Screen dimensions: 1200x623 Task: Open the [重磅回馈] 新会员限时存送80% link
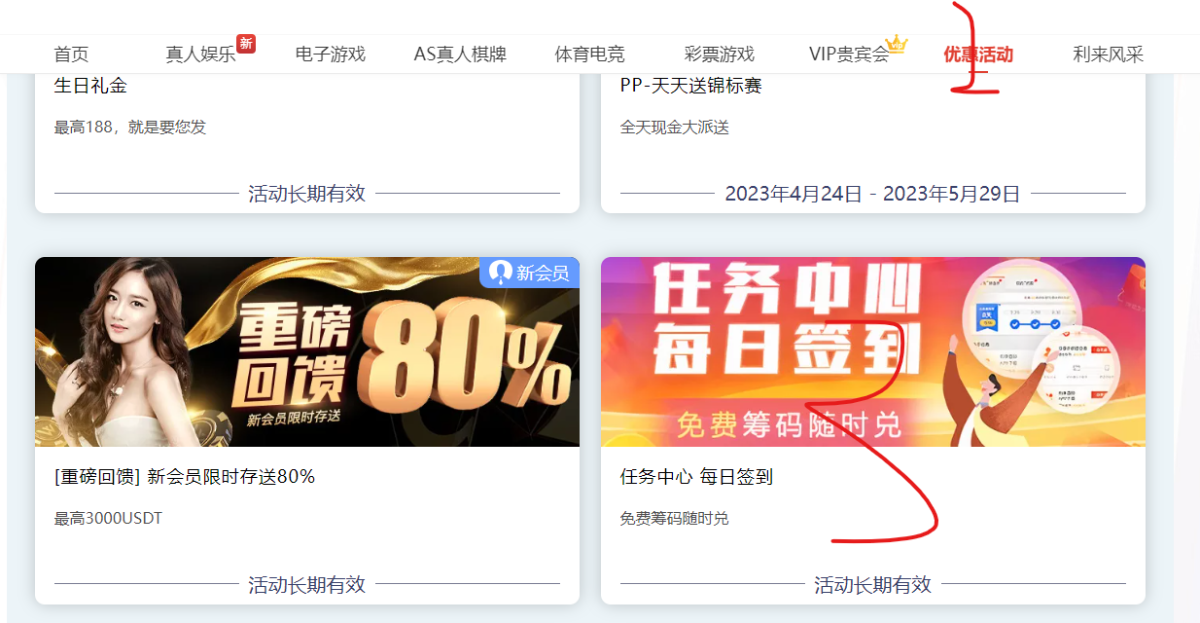[x=185, y=477]
